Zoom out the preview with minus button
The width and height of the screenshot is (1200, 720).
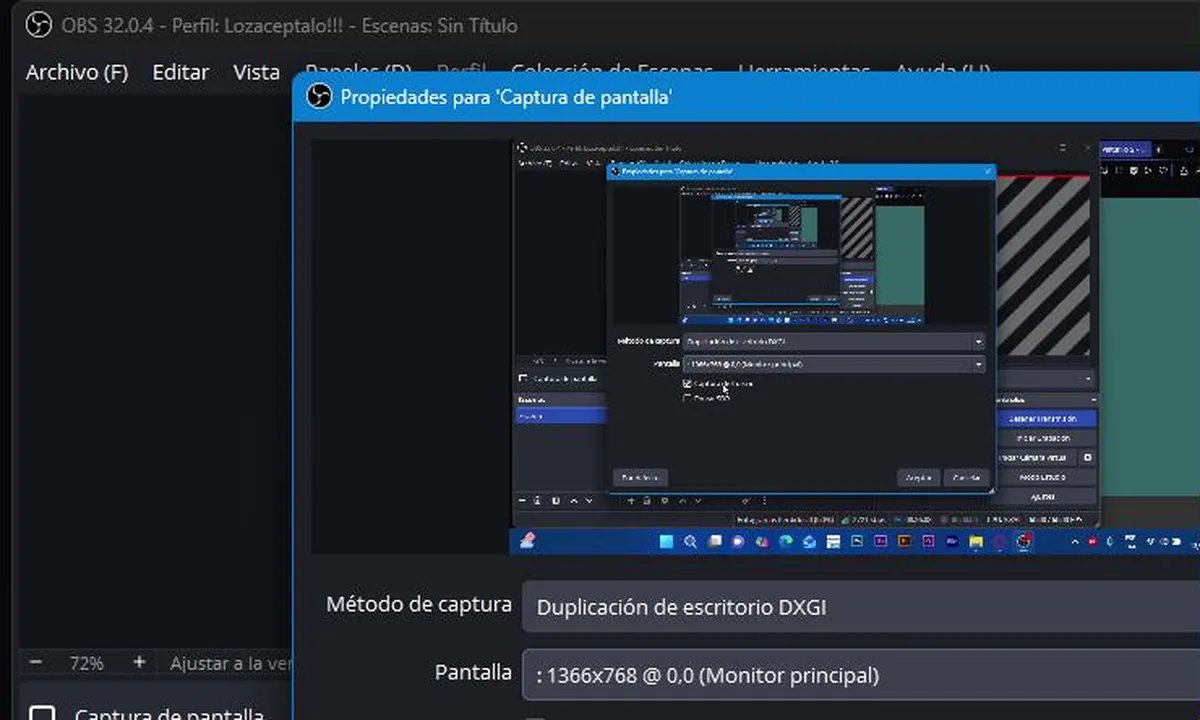36,662
